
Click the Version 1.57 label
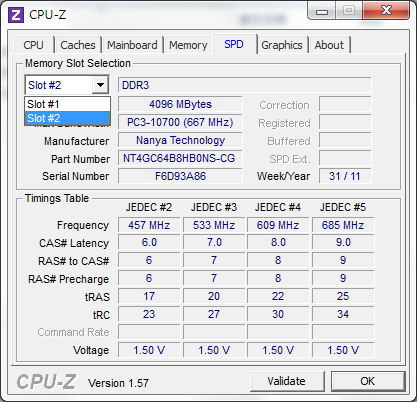point(118,383)
